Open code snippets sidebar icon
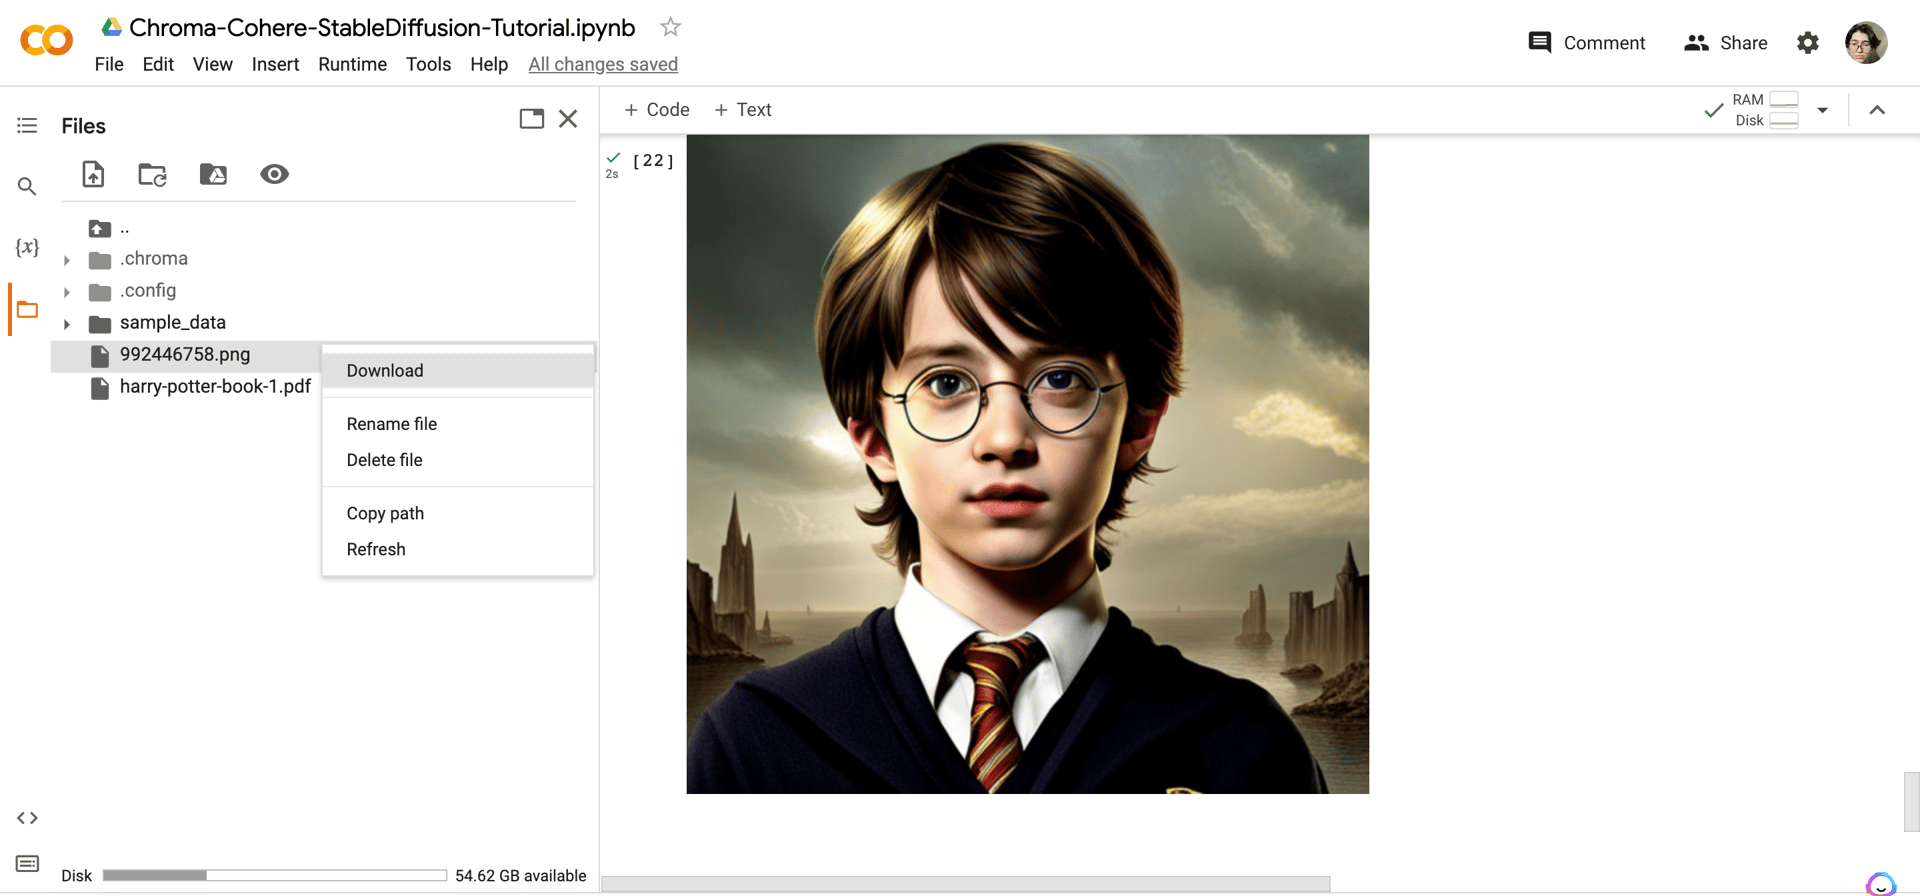This screenshot has height=896, width=1920. click(27, 818)
